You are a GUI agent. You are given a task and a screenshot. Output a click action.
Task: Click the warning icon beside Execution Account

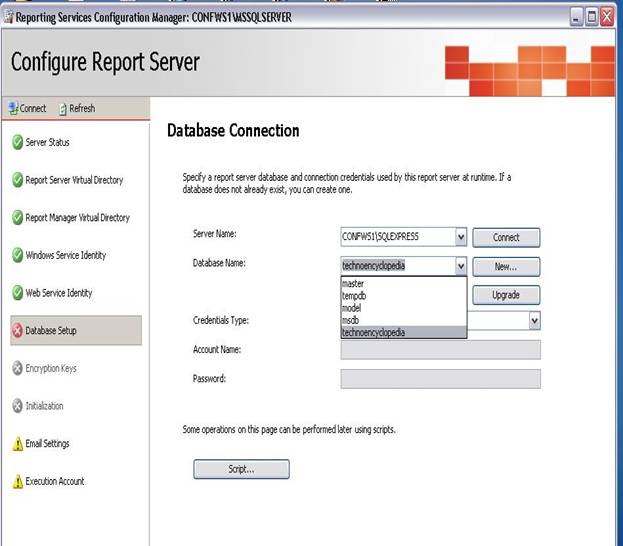tap(17, 482)
